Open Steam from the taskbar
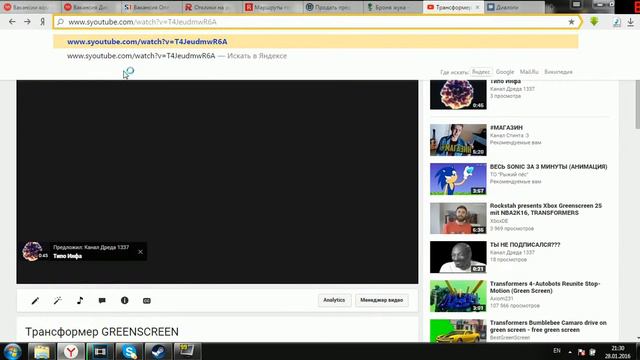640x360 pixels. pyautogui.click(x=158, y=351)
